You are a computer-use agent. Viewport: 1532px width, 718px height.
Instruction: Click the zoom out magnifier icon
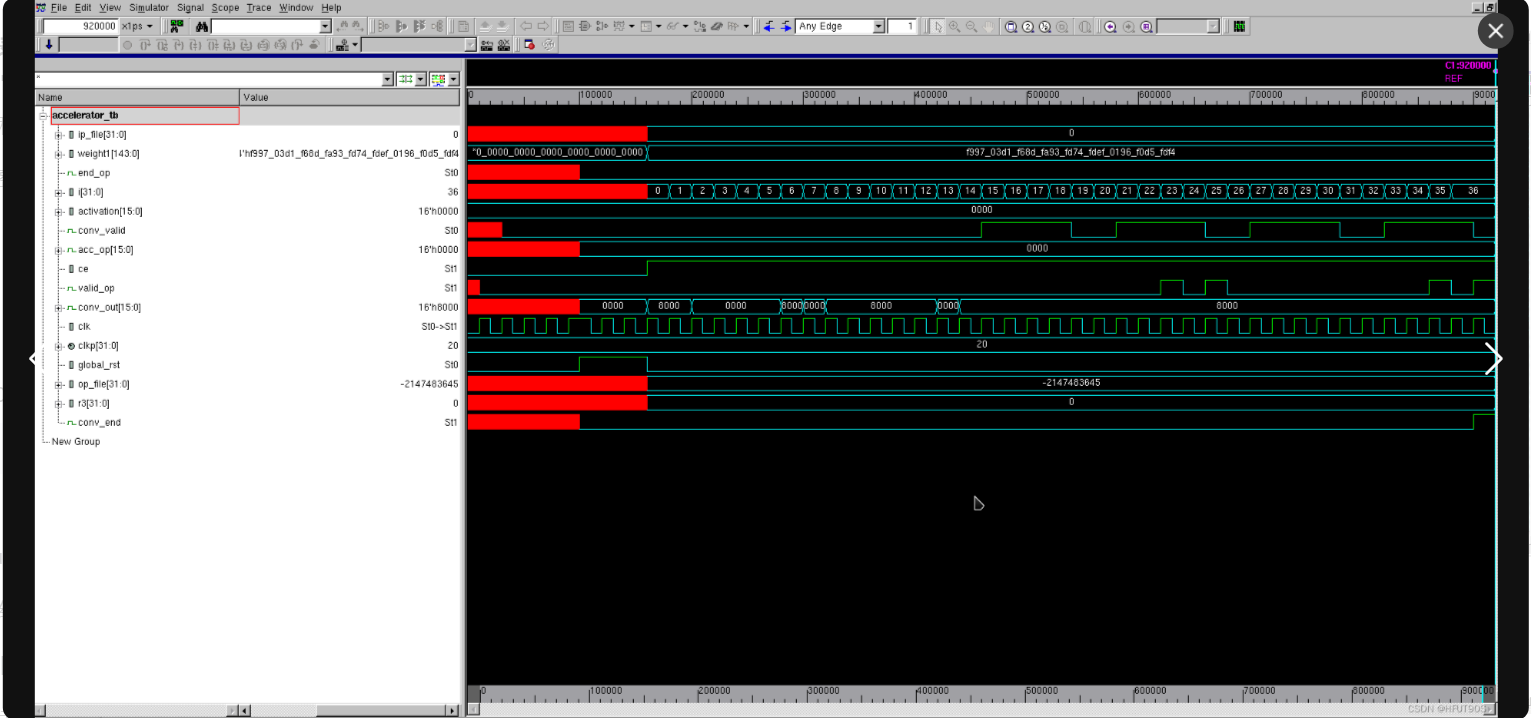pyautogui.click(x=971, y=26)
